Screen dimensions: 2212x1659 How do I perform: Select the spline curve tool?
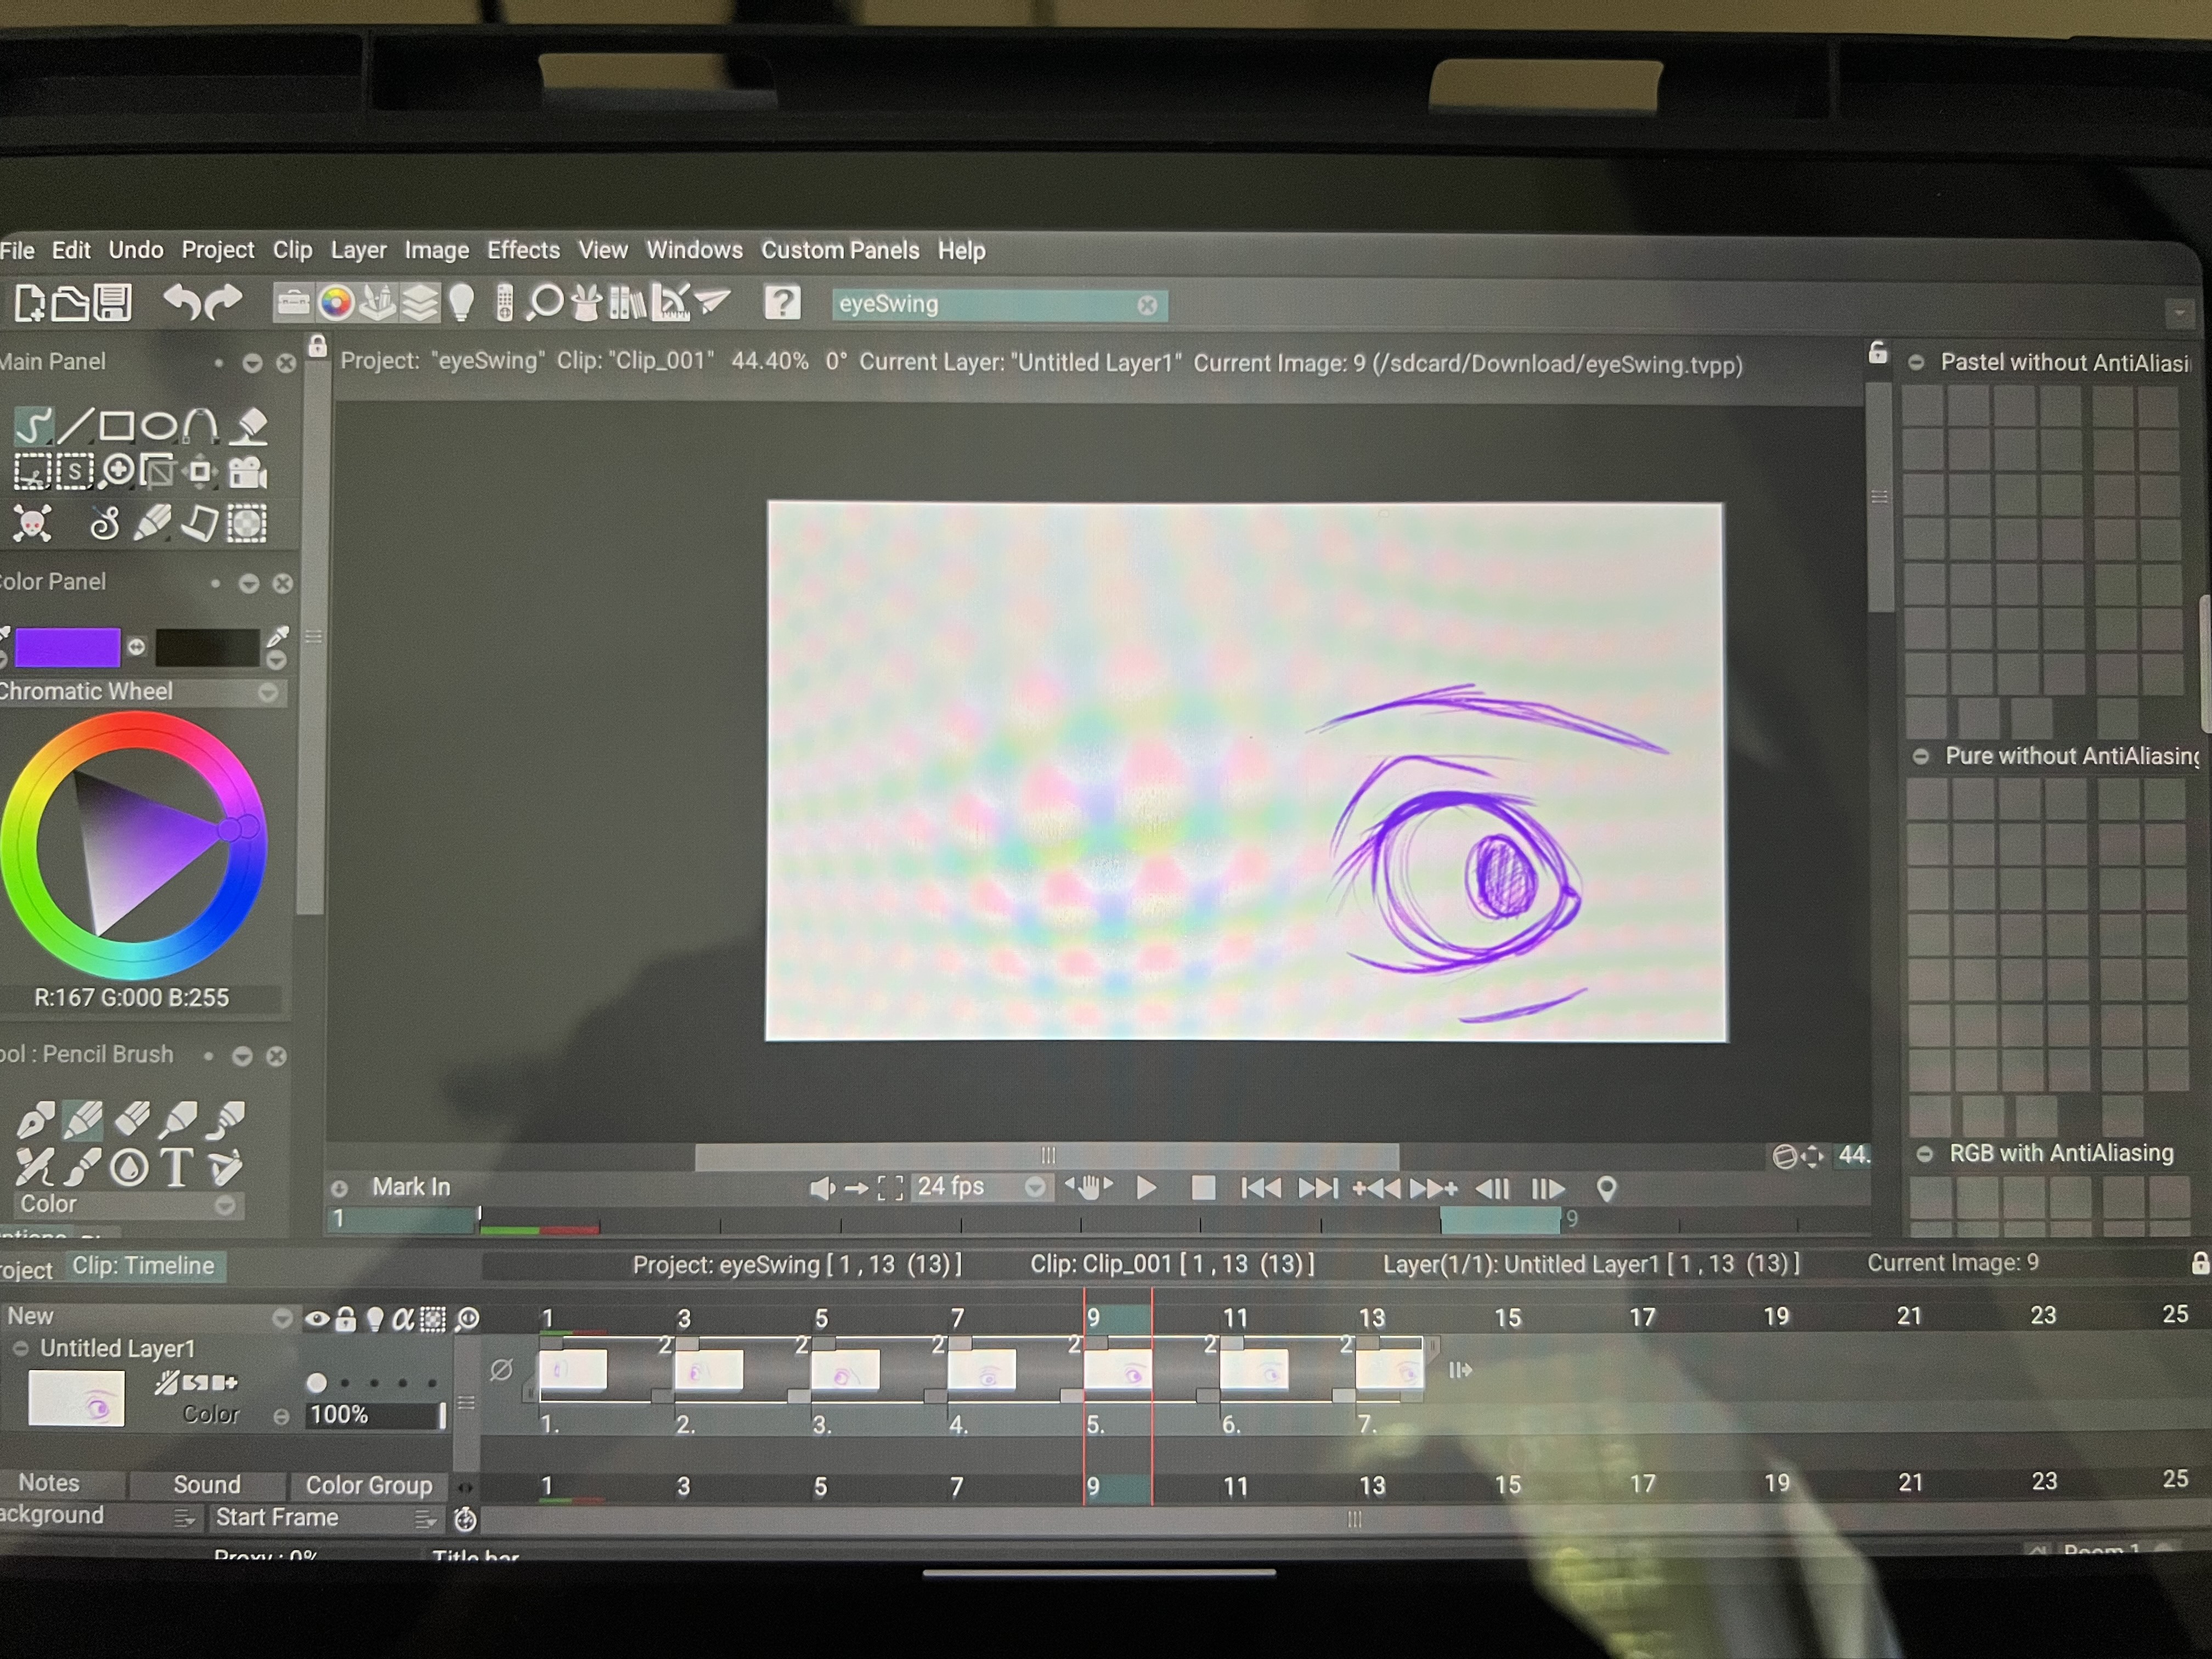pos(200,426)
